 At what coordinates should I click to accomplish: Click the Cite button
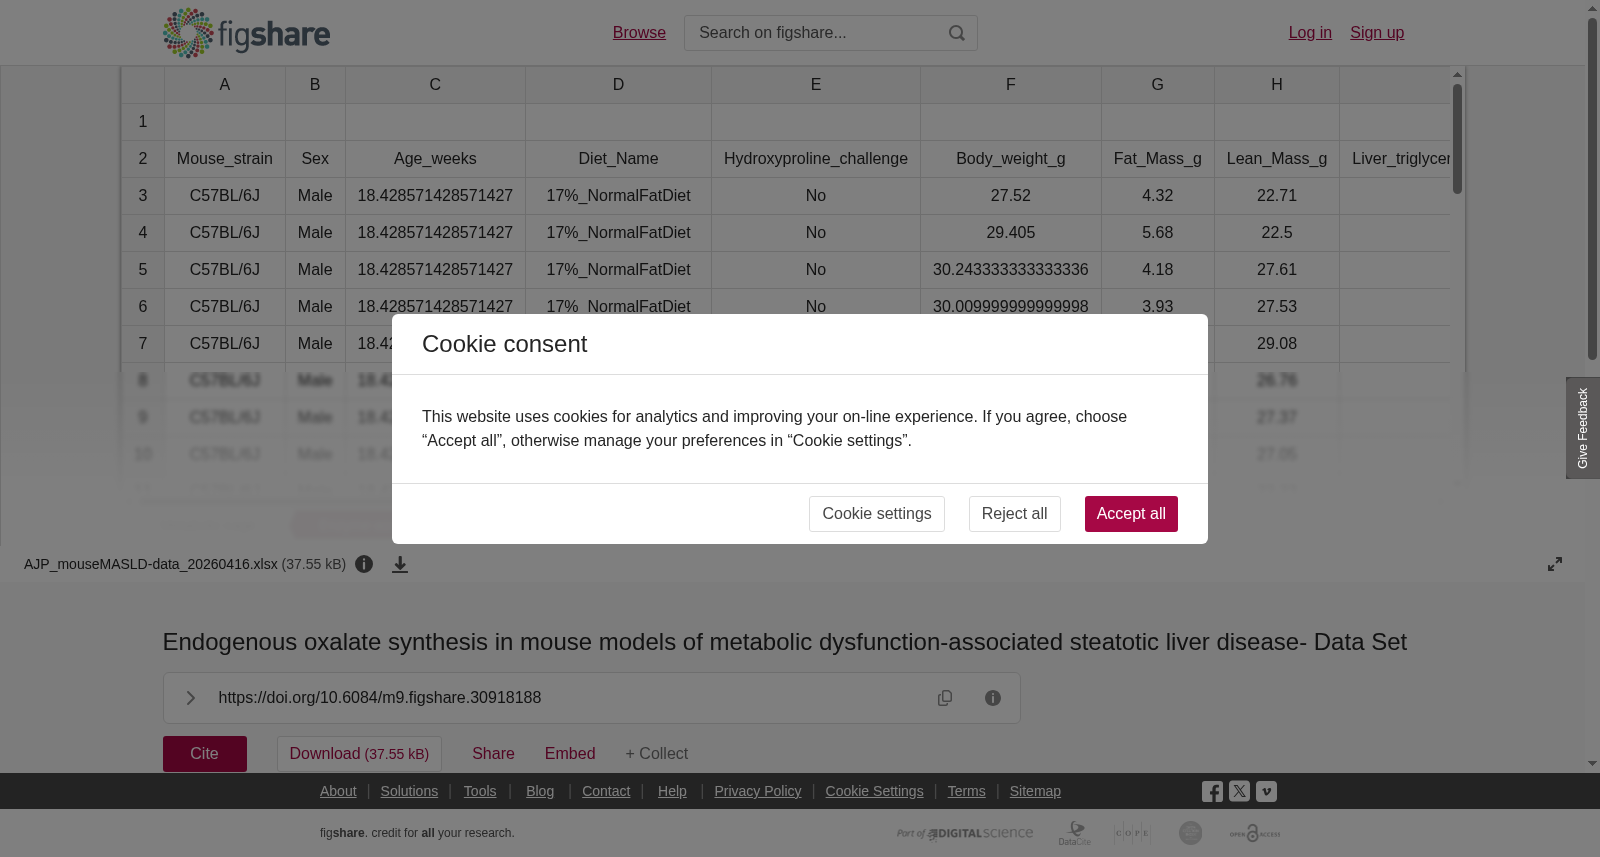pyautogui.click(x=205, y=754)
